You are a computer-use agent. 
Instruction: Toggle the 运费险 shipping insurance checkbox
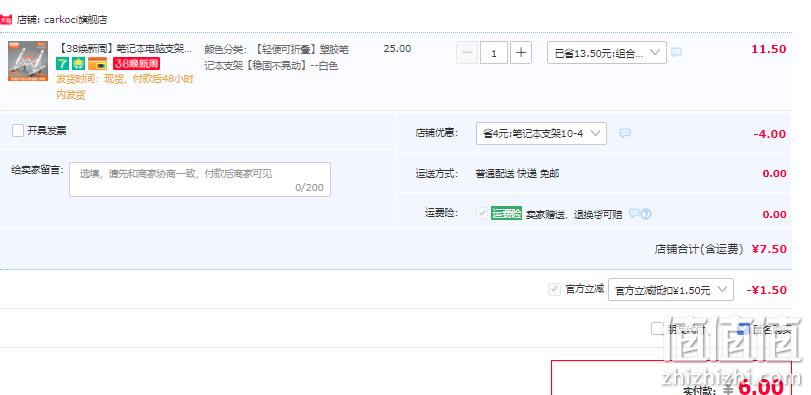point(482,213)
